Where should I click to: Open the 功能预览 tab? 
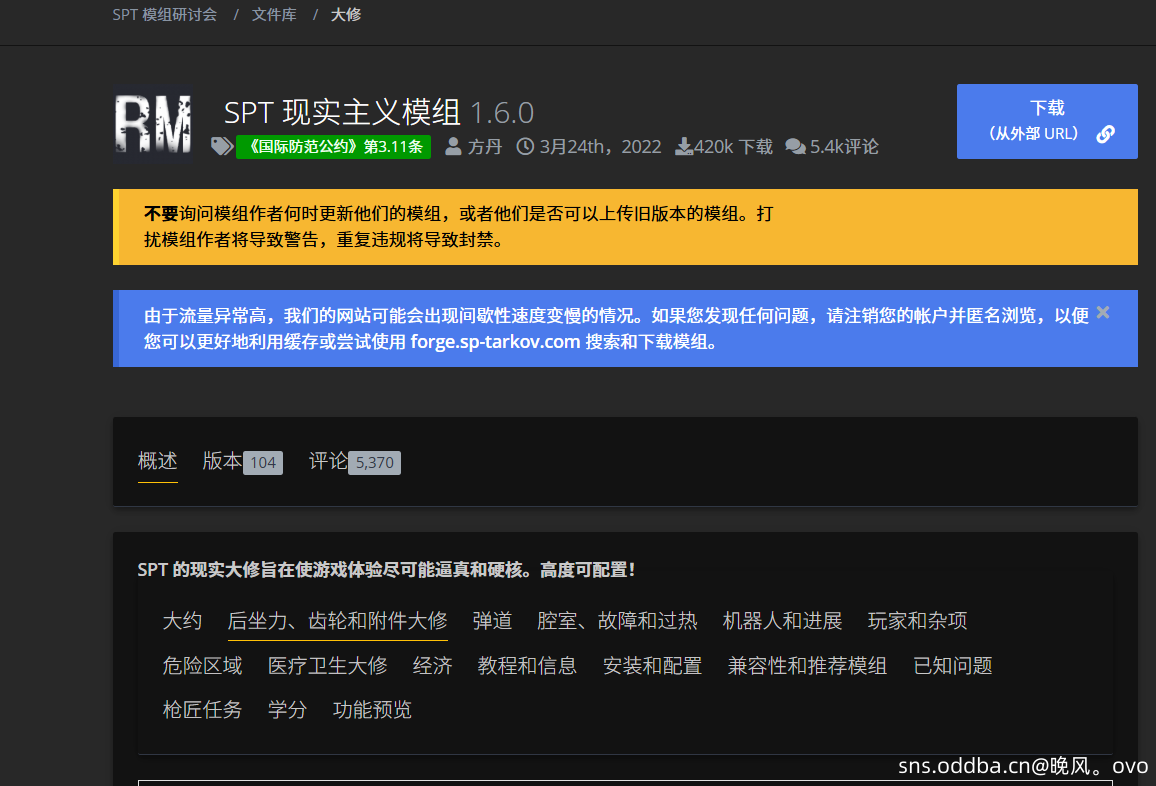(x=372, y=709)
